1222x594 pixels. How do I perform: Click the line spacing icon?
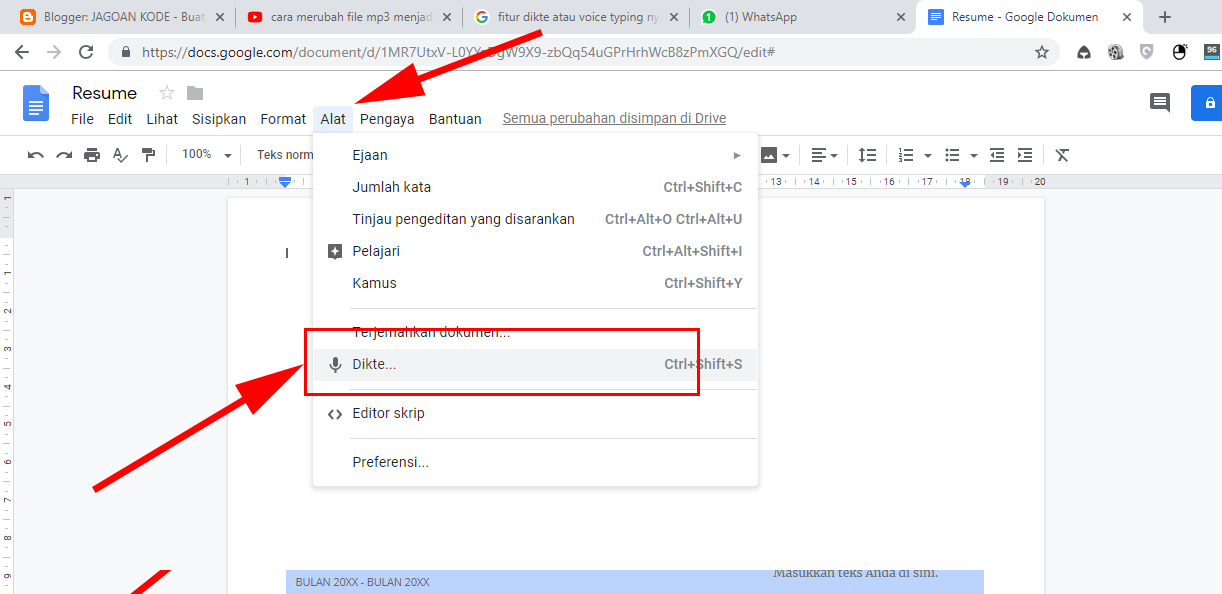867,155
